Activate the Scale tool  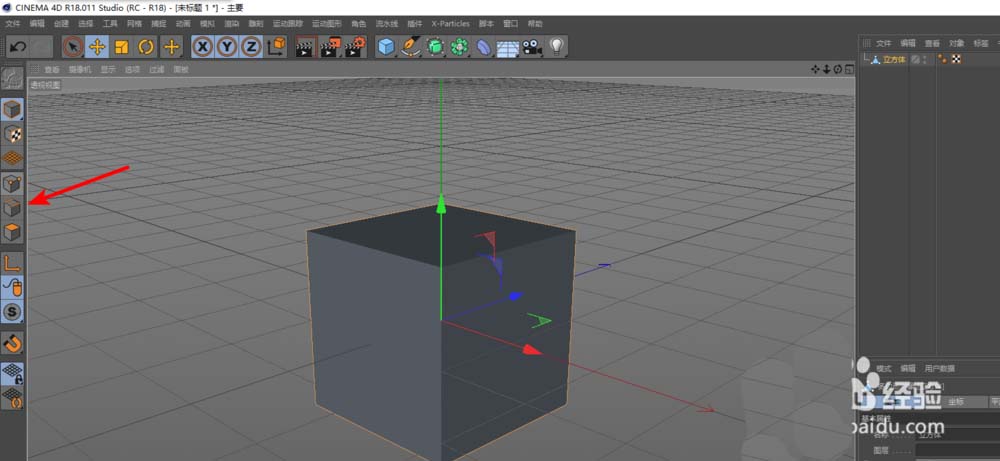pyautogui.click(x=122, y=46)
